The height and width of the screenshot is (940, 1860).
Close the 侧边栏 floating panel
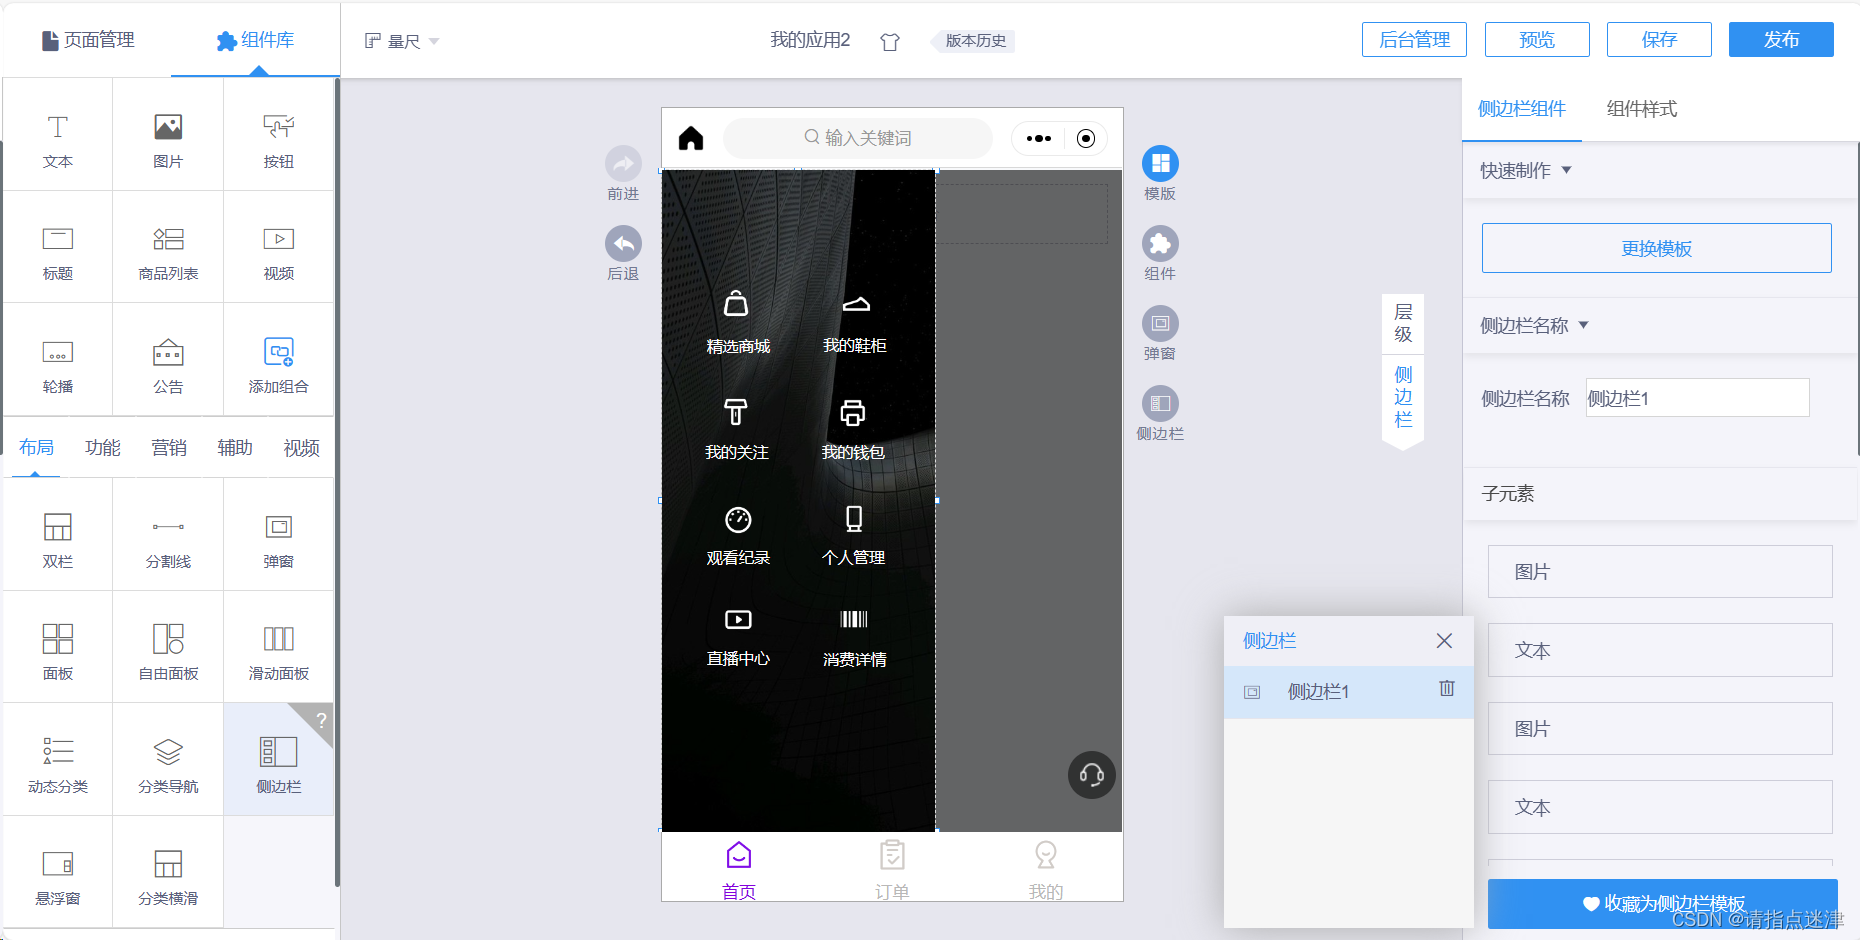1444,641
